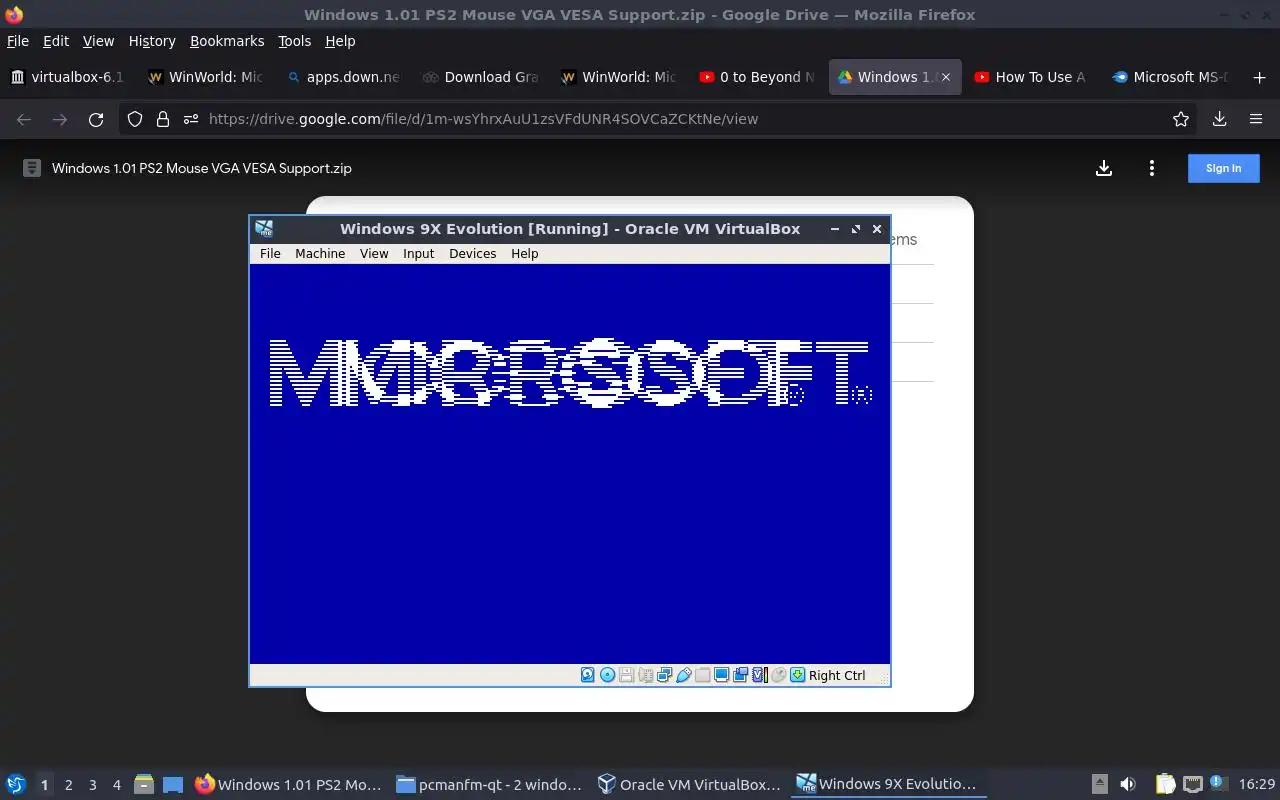Open the VirtualBox Devices menu

coord(472,253)
